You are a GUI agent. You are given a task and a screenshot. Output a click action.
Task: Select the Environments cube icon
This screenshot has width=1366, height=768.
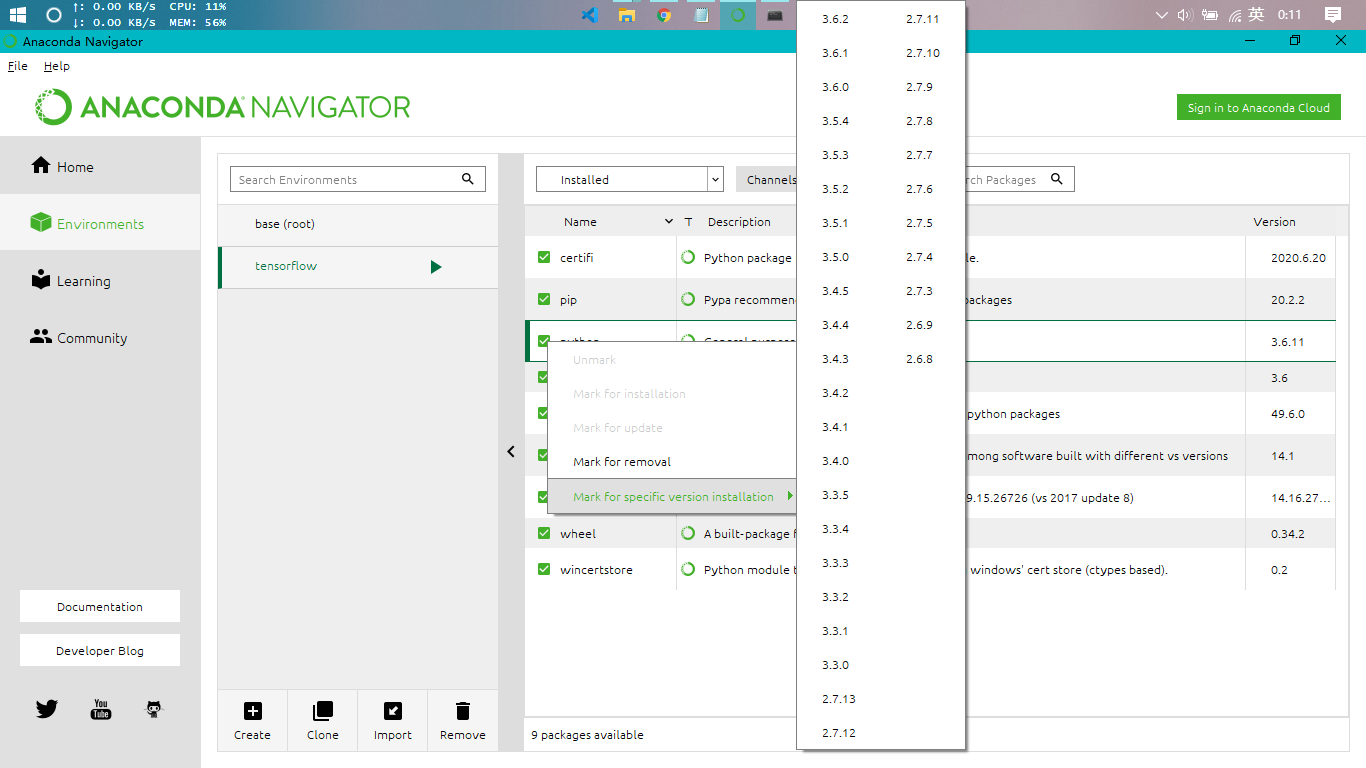coord(41,223)
